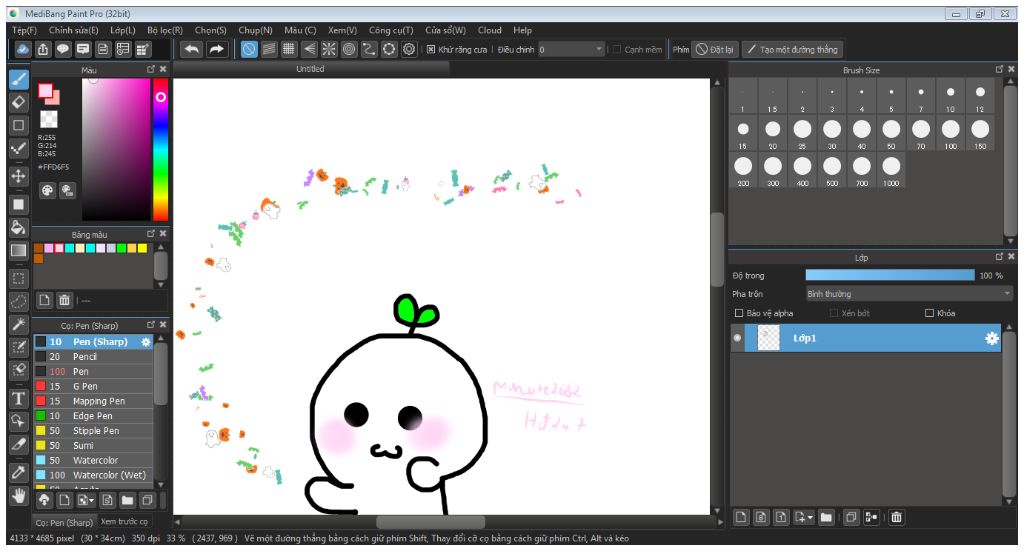Select the Text tool
This screenshot has width=1024, height=551.
pos(18,398)
